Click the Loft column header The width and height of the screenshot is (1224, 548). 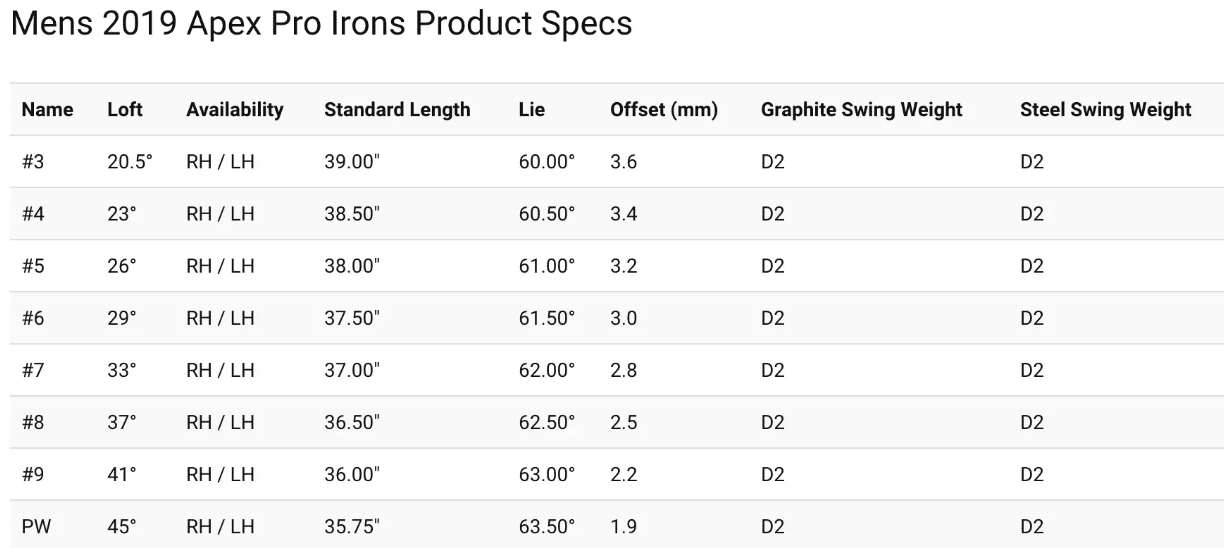click(x=125, y=110)
